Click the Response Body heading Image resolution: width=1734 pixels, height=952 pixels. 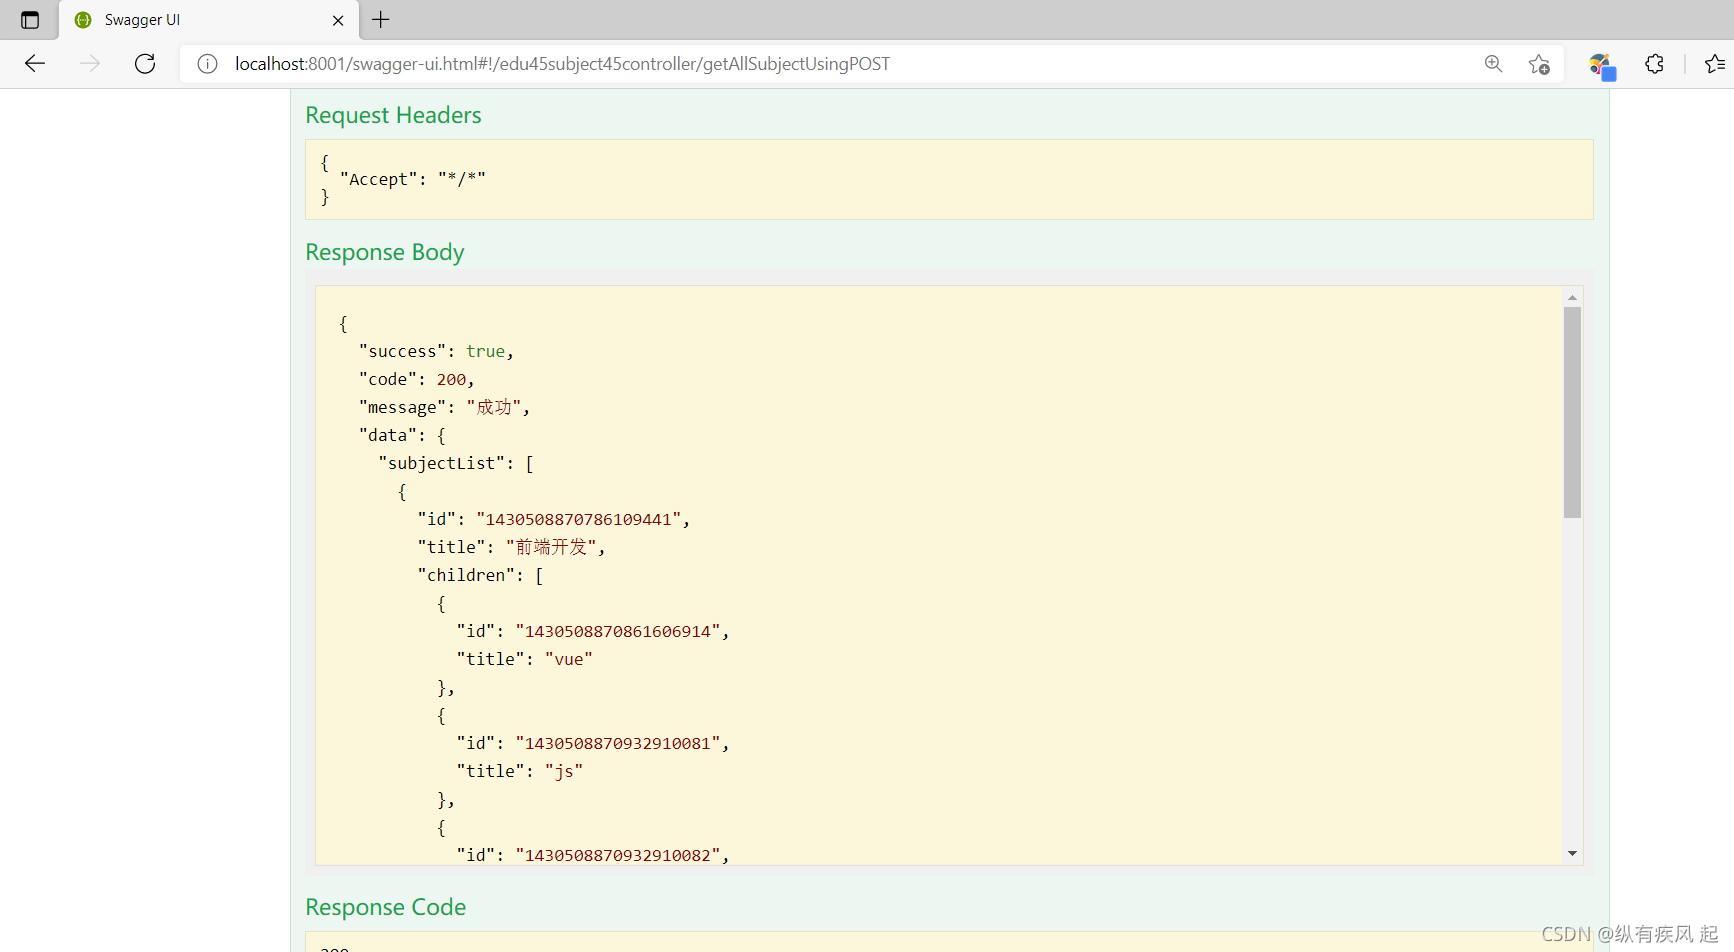[385, 252]
